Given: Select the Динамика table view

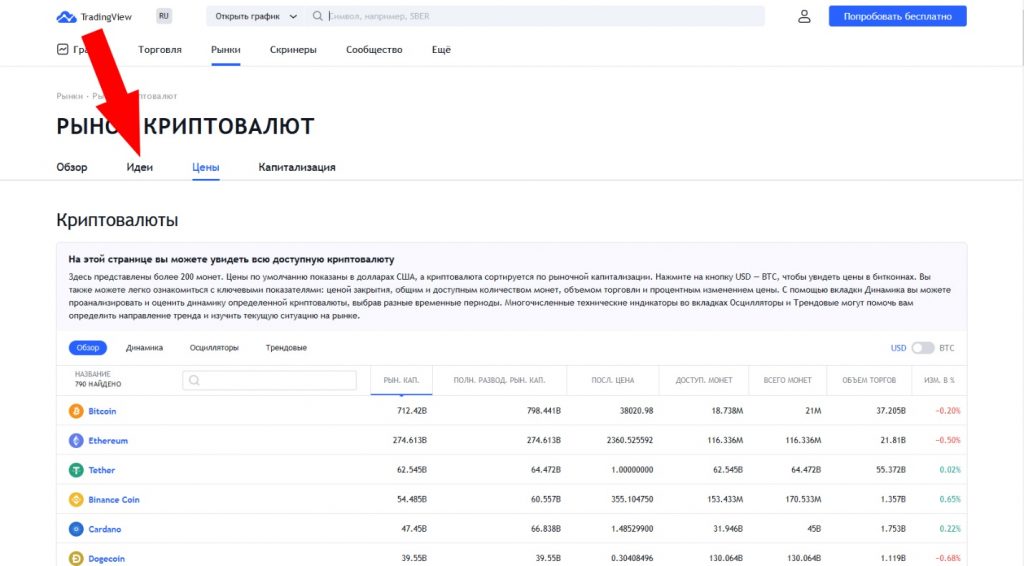Looking at the screenshot, I should [x=144, y=348].
